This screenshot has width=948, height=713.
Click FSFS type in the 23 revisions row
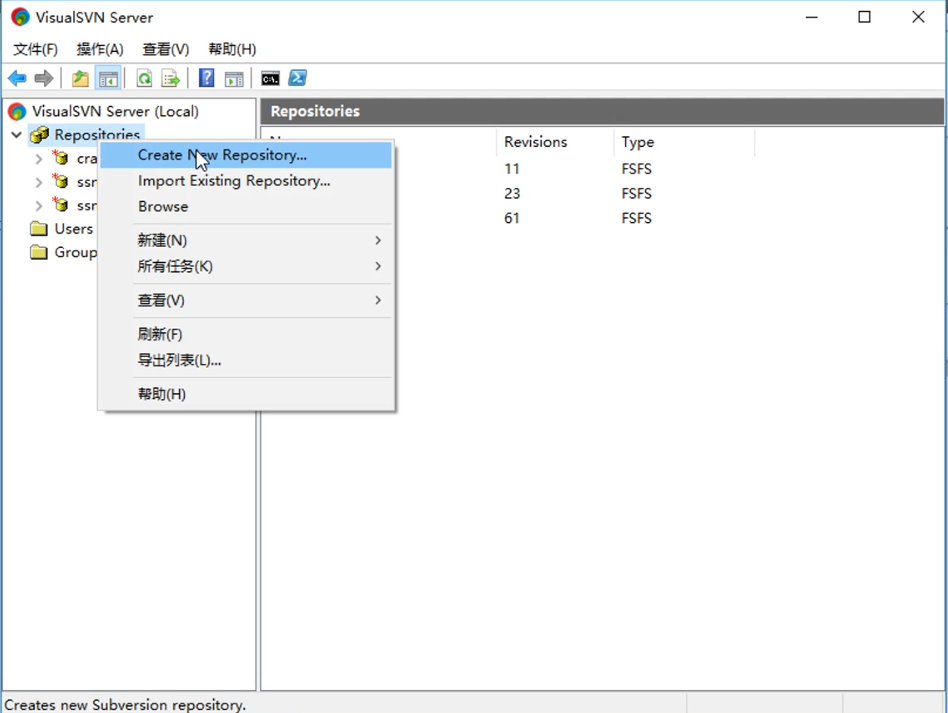pyautogui.click(x=636, y=194)
